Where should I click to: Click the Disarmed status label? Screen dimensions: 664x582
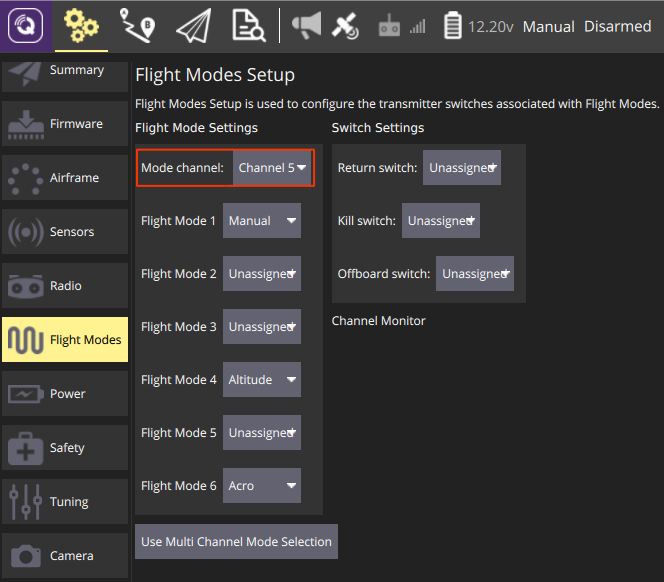[x=617, y=26]
